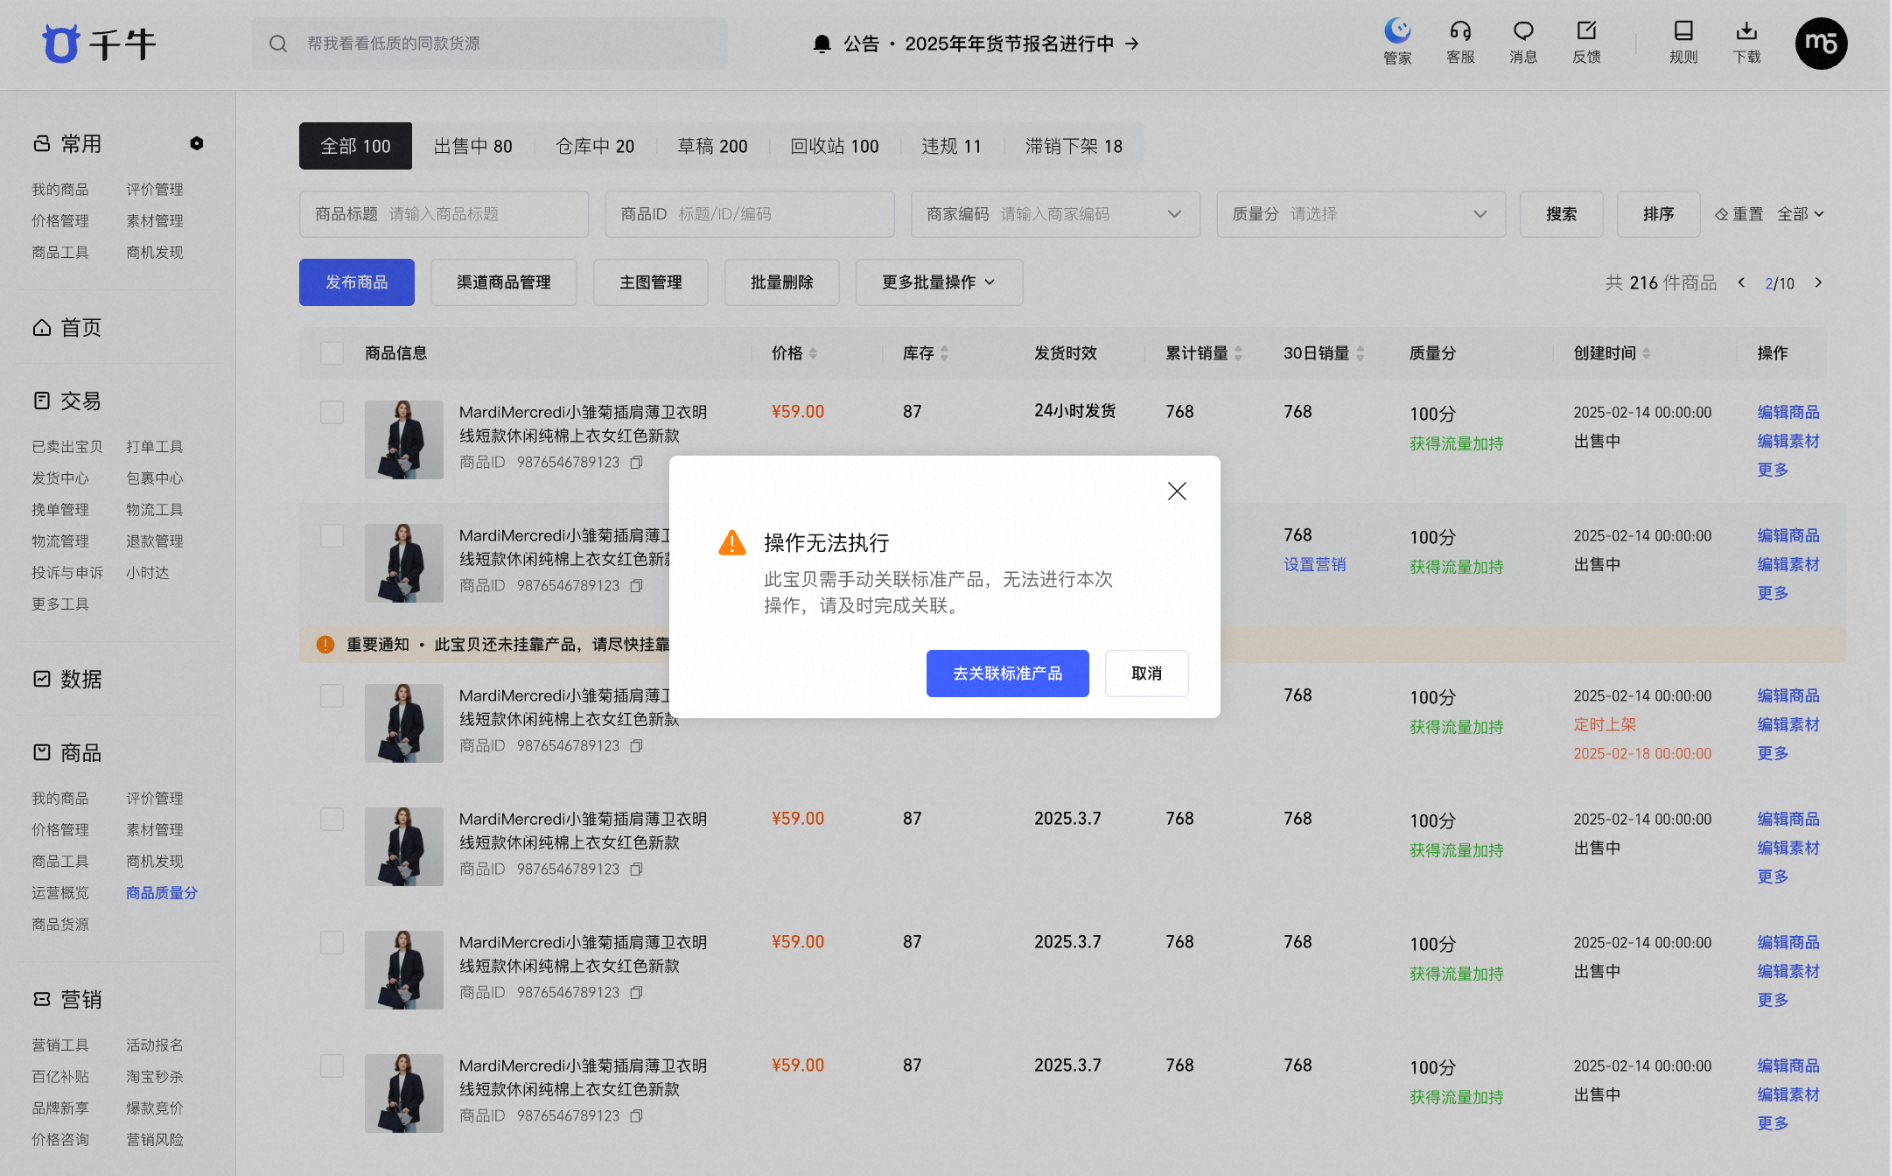This screenshot has height=1176, width=1892.
Task: Click the hexagon settings icon beside 常用
Action: [x=197, y=144]
